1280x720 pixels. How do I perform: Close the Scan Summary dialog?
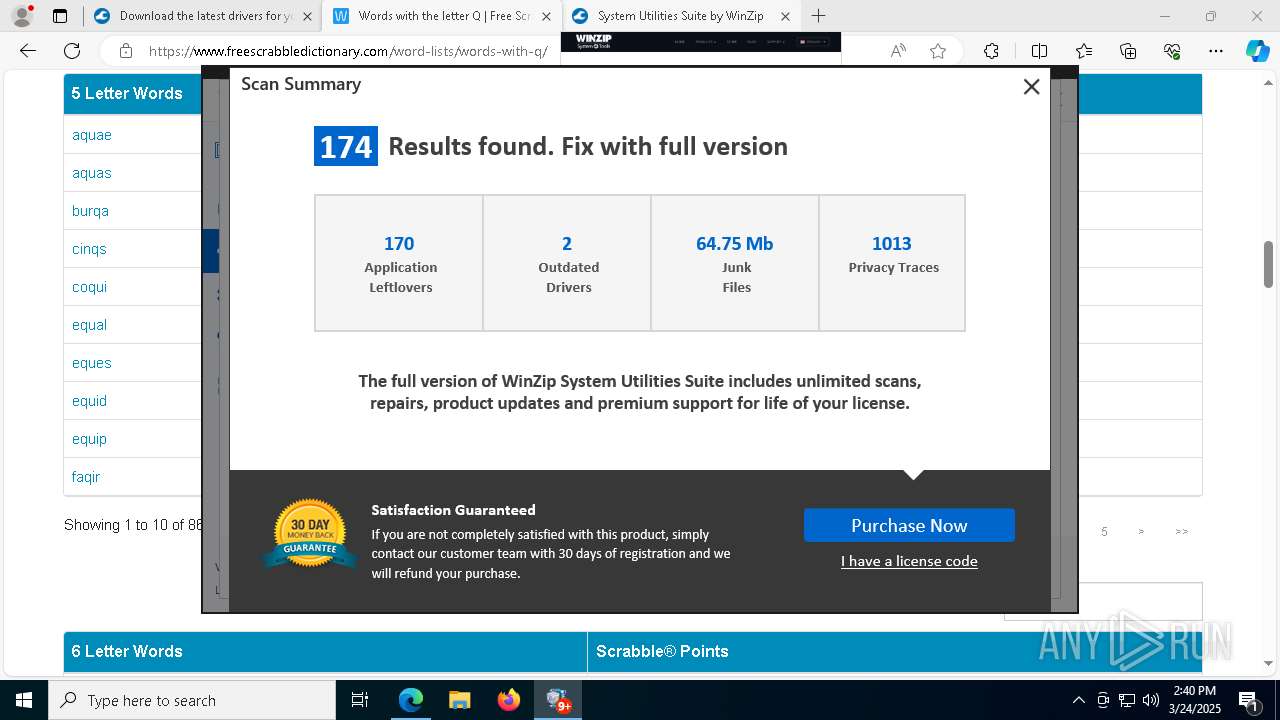coord(1031,87)
